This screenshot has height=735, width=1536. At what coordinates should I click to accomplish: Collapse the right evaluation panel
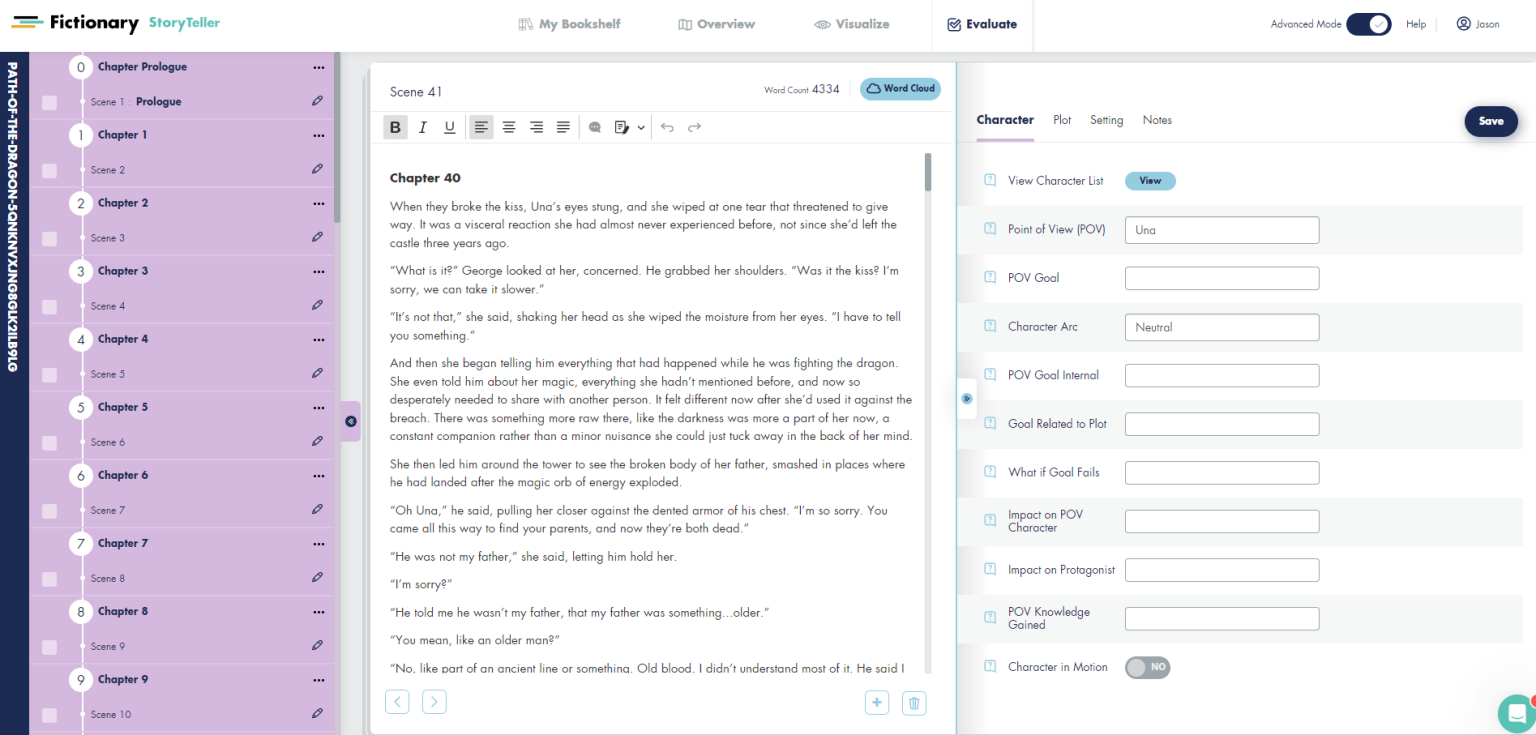pos(966,398)
